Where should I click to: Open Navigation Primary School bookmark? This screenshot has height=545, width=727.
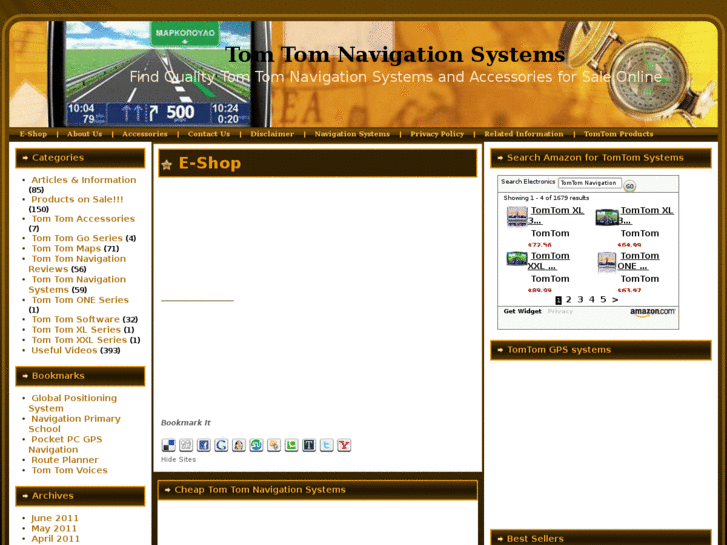pyautogui.click(x=74, y=423)
